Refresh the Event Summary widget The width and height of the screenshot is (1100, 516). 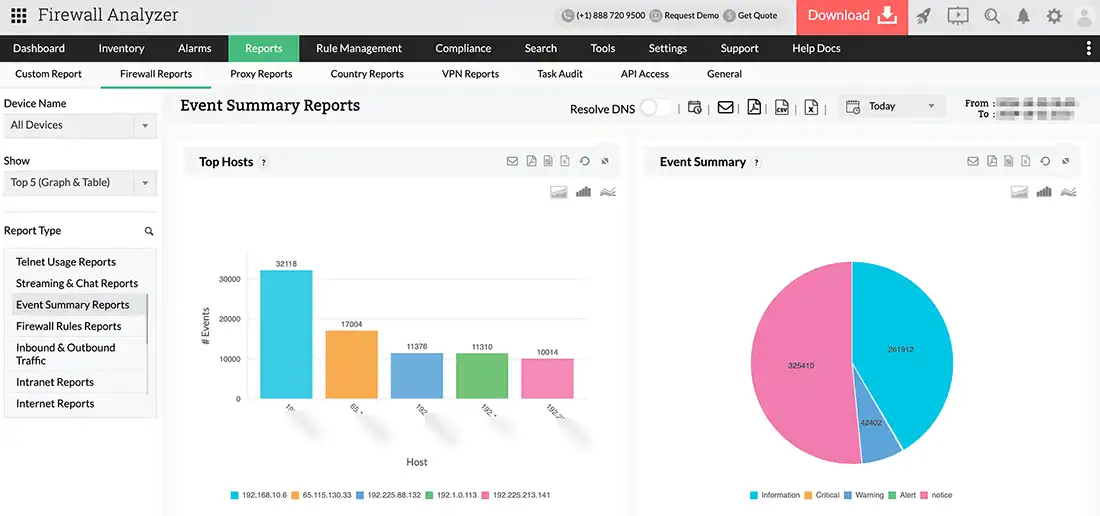pyautogui.click(x=1045, y=161)
